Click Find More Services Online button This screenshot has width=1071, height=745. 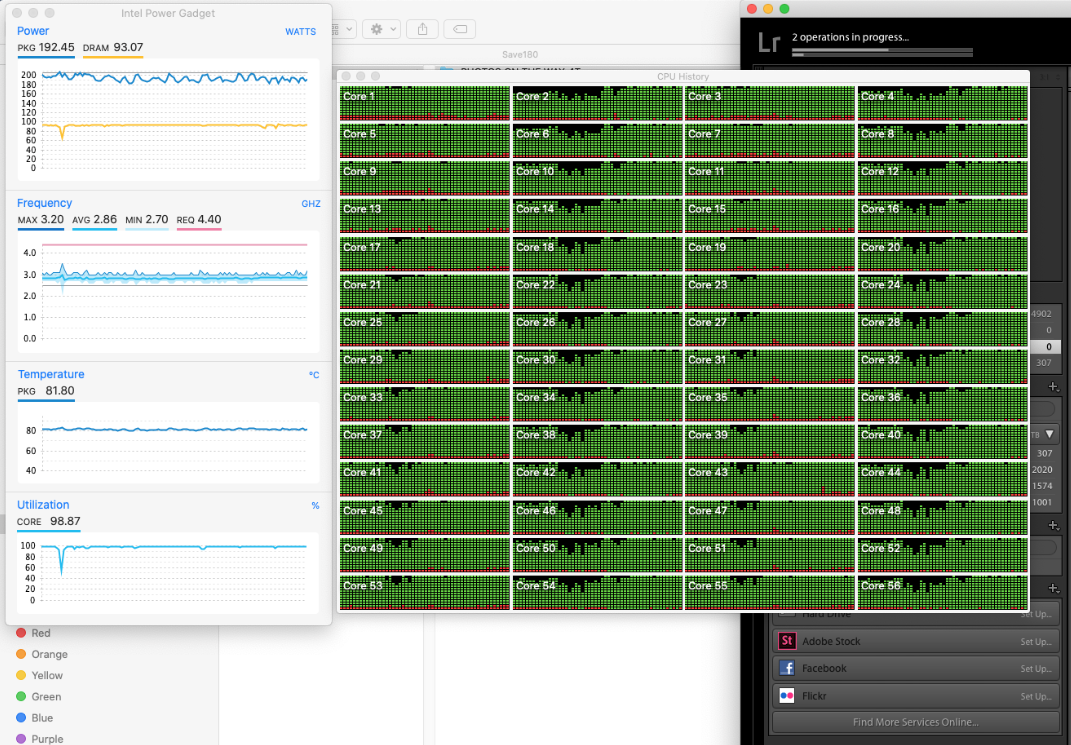(915, 722)
